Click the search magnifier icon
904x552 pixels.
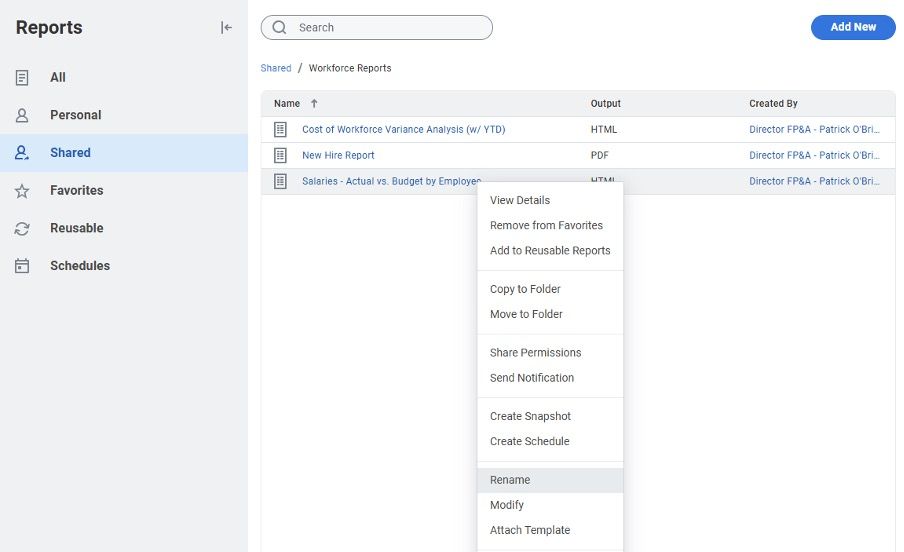coord(279,28)
